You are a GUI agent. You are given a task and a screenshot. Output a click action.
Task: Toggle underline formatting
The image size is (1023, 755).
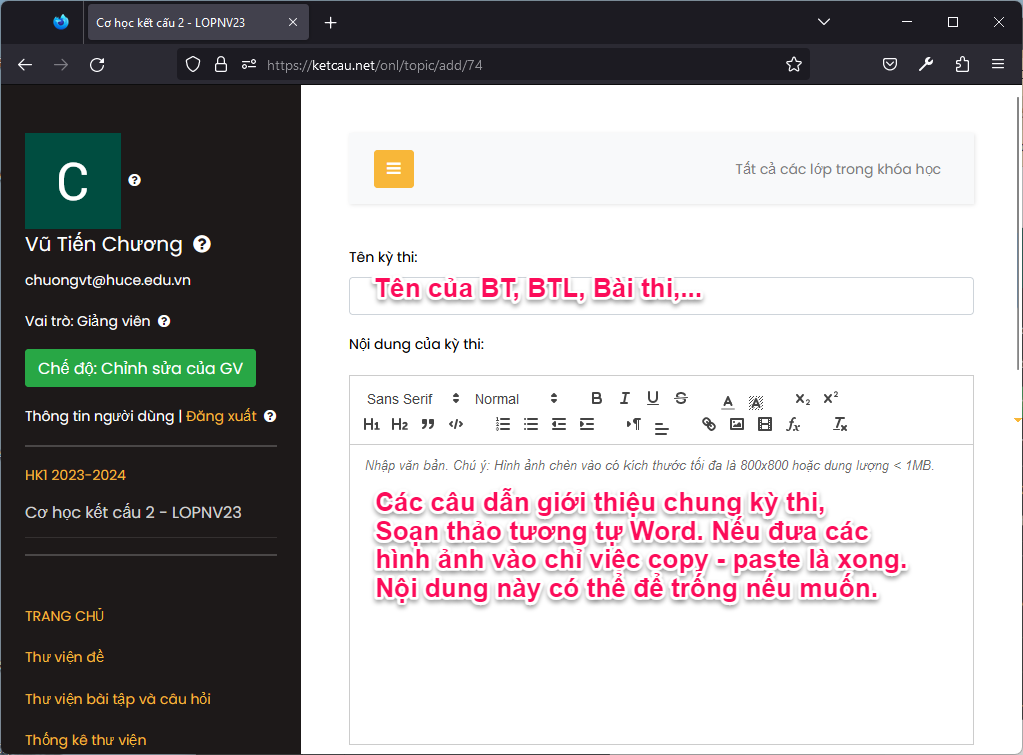tap(652, 399)
